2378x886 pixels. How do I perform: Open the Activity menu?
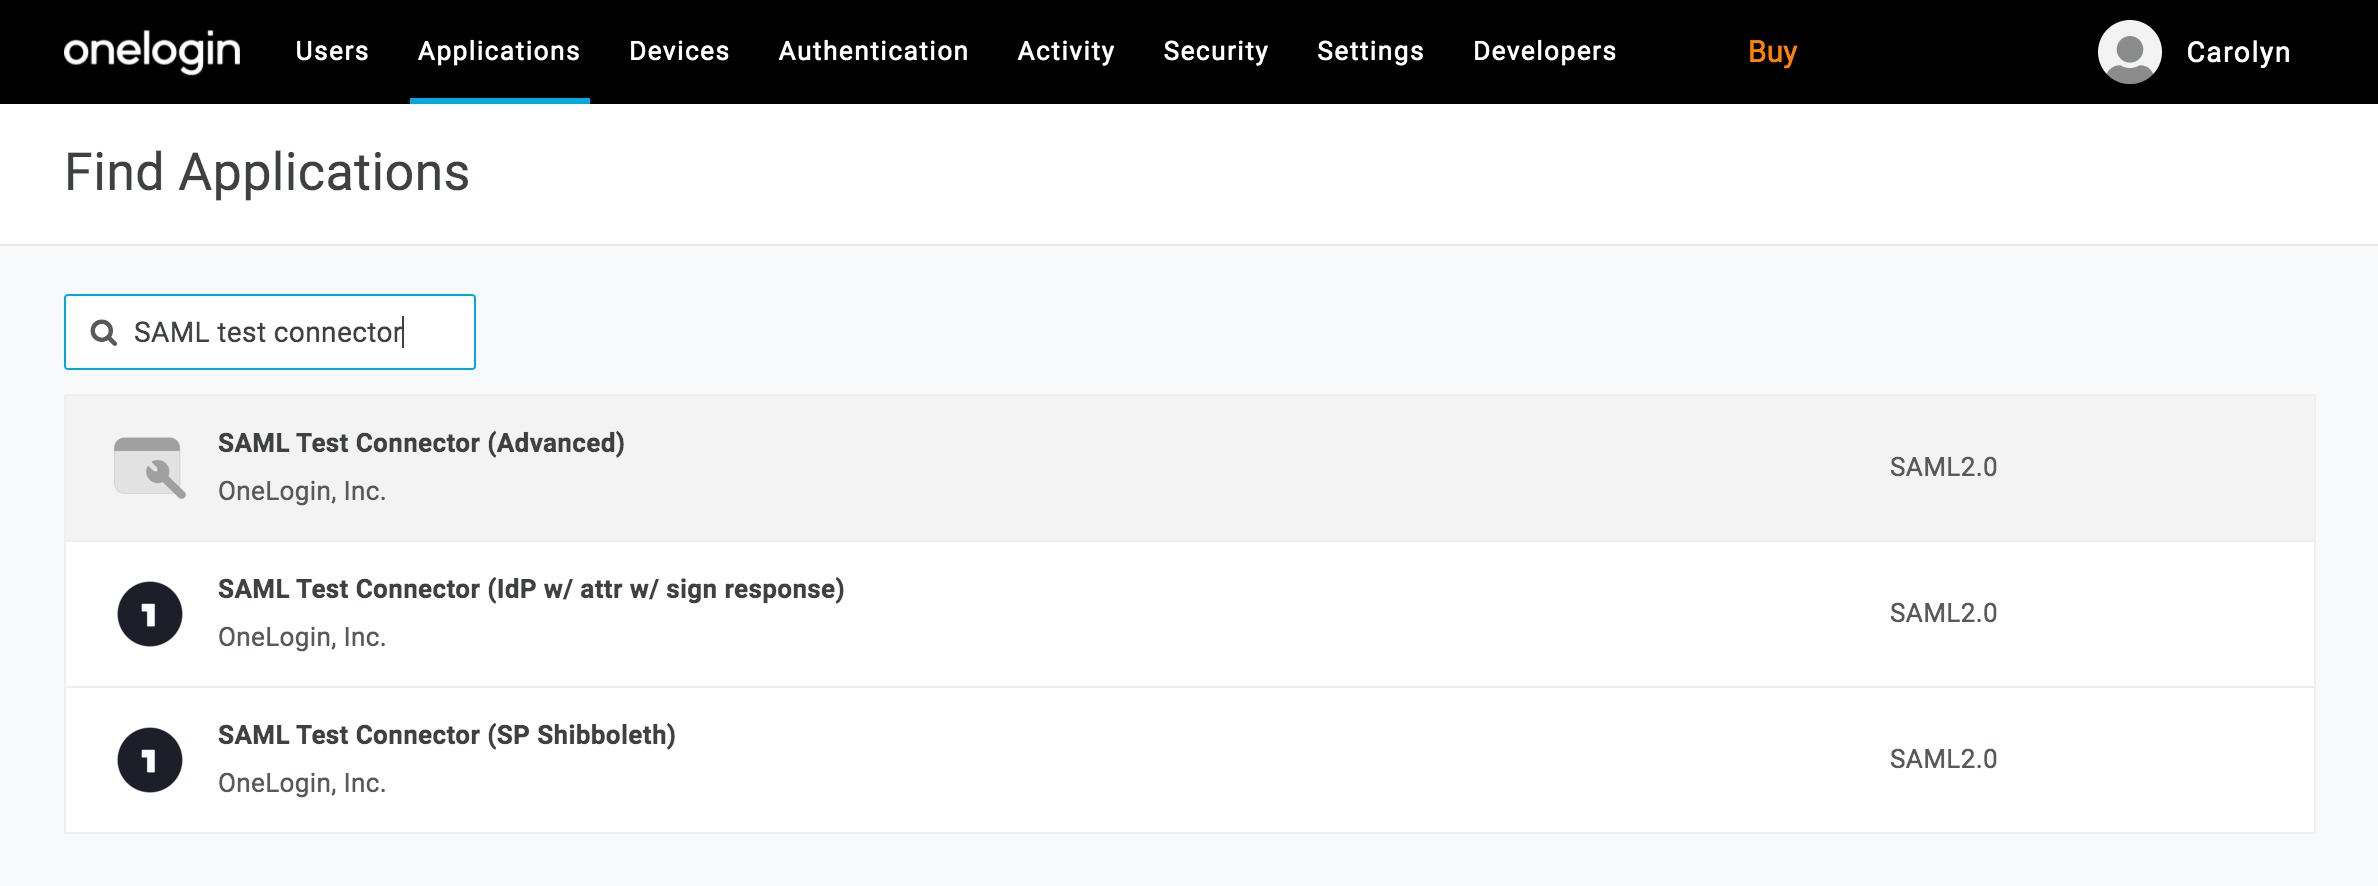[x=1066, y=51]
